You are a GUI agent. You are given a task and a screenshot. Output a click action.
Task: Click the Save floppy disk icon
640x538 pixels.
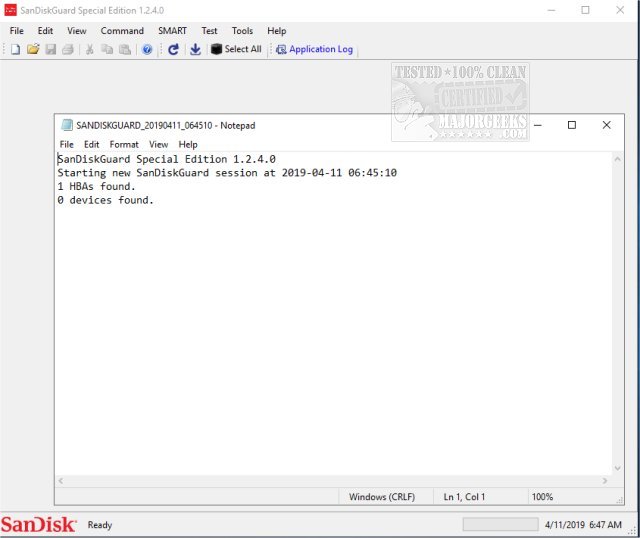[x=51, y=49]
